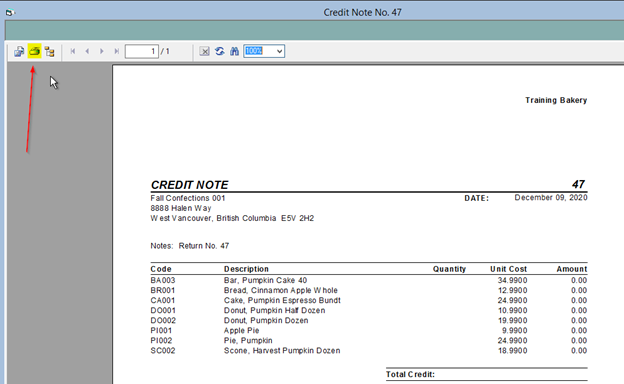Viewport: 624px width, 384px height.
Task: Click the Stop Loading icon
Action: point(205,51)
